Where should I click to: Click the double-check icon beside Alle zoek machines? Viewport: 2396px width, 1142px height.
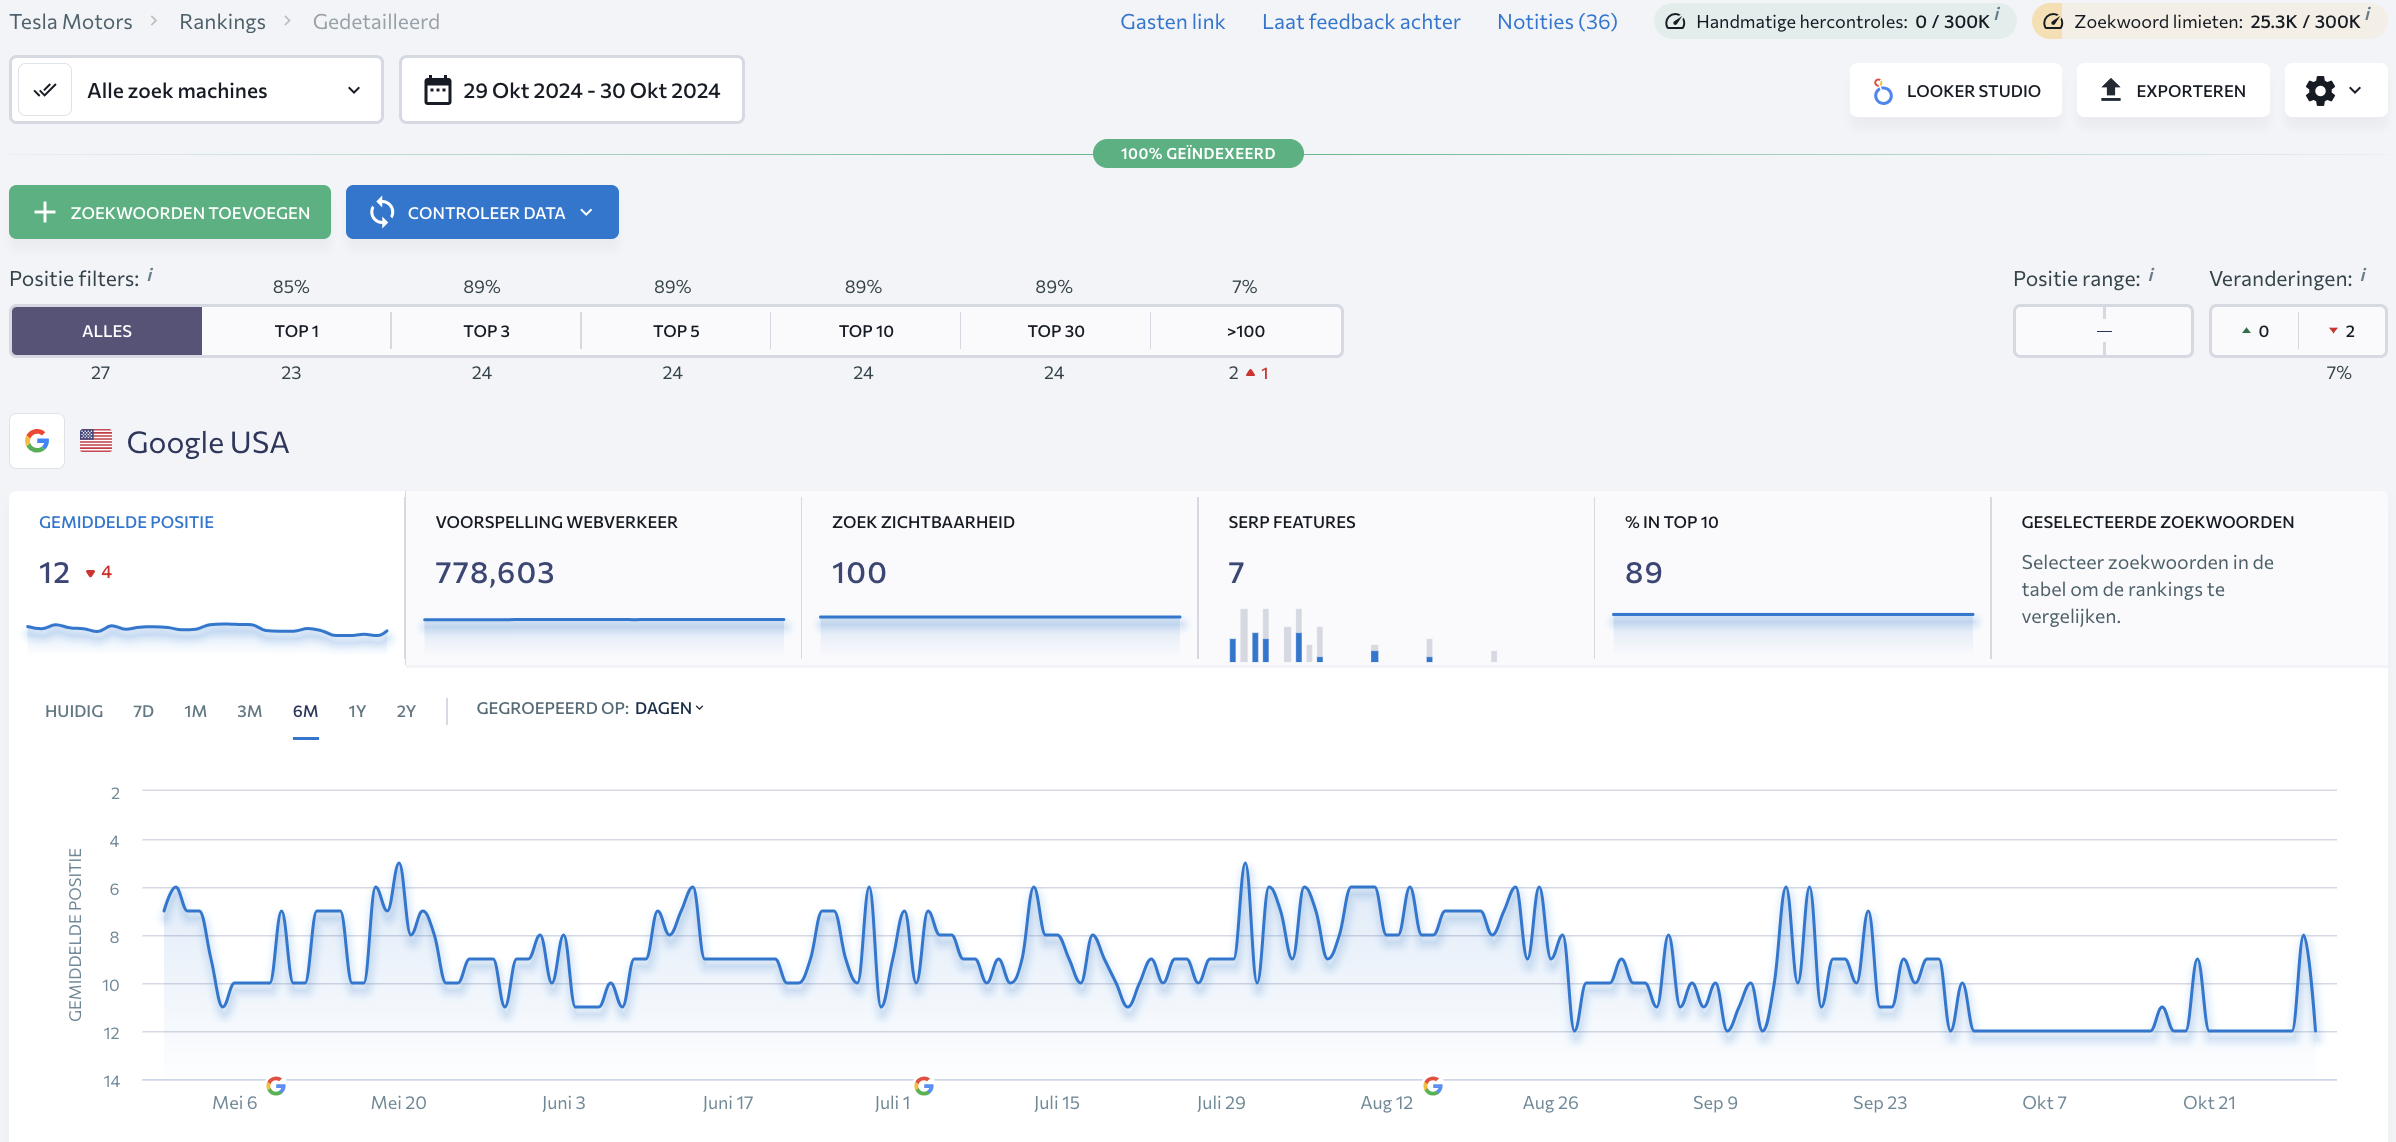45,90
